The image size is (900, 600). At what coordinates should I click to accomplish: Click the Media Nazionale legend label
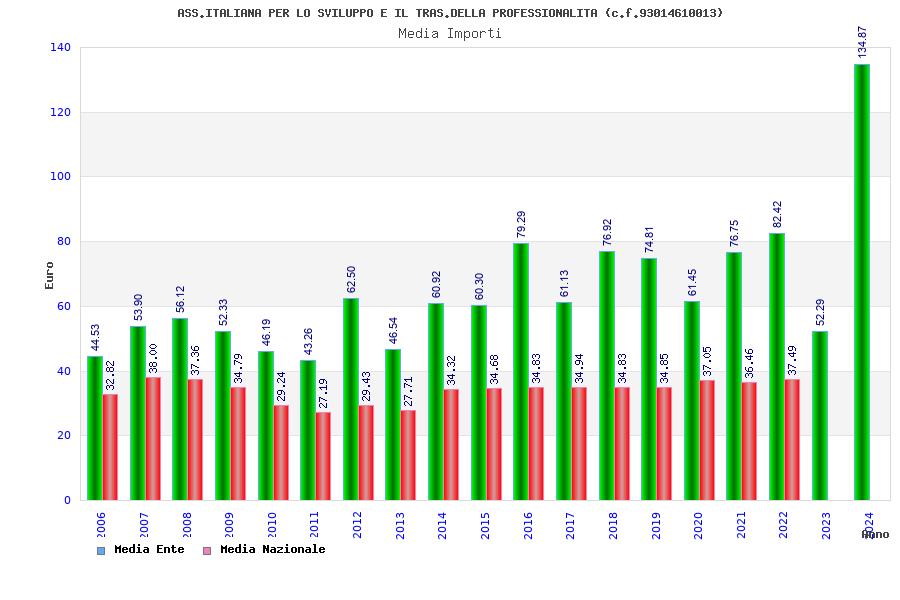[x=273, y=549]
